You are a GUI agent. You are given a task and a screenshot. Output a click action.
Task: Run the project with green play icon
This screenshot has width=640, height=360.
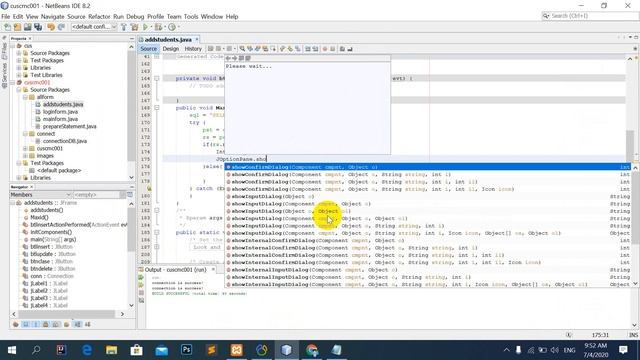pos(145,27)
